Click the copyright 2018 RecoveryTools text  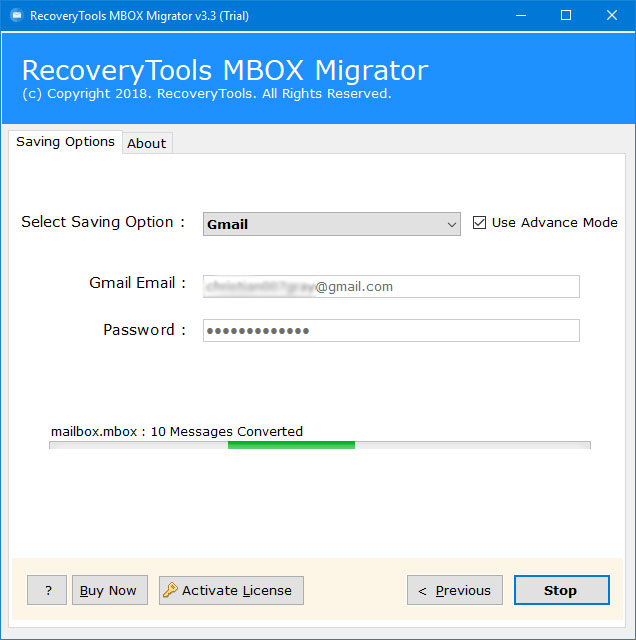[x=207, y=94]
